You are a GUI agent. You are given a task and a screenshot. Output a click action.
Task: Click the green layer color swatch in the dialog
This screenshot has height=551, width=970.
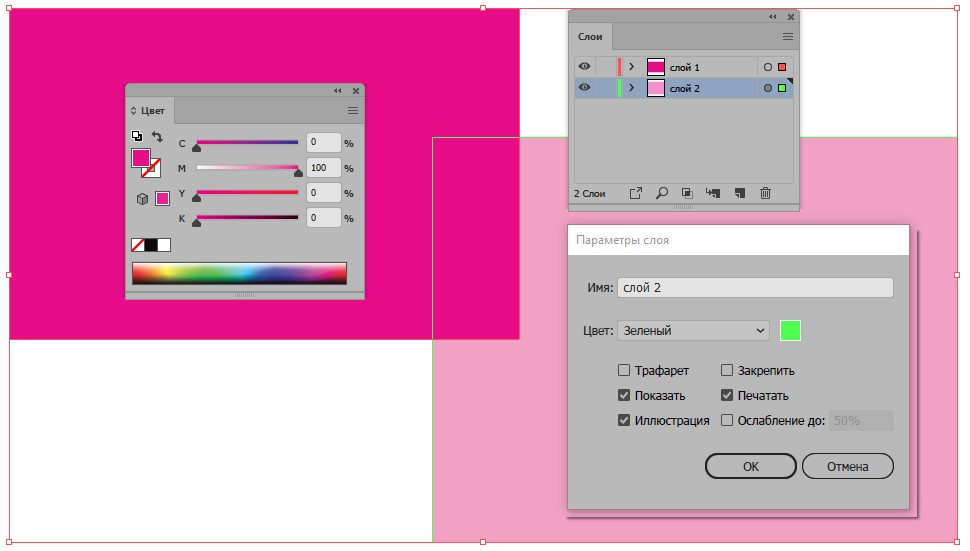[x=790, y=330]
